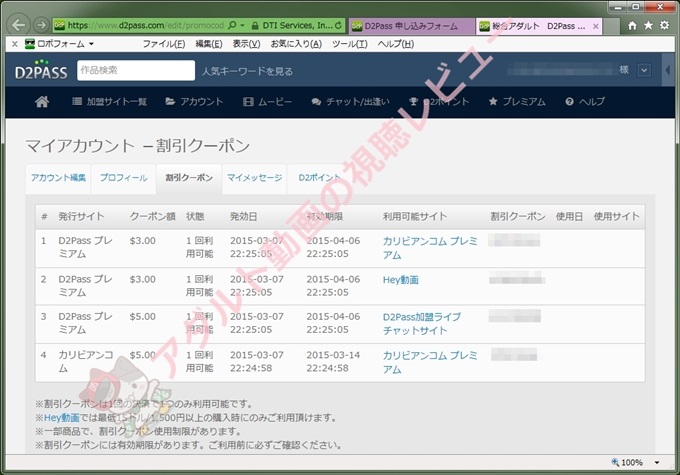Go back with the browser back arrow

[x=18, y=25]
